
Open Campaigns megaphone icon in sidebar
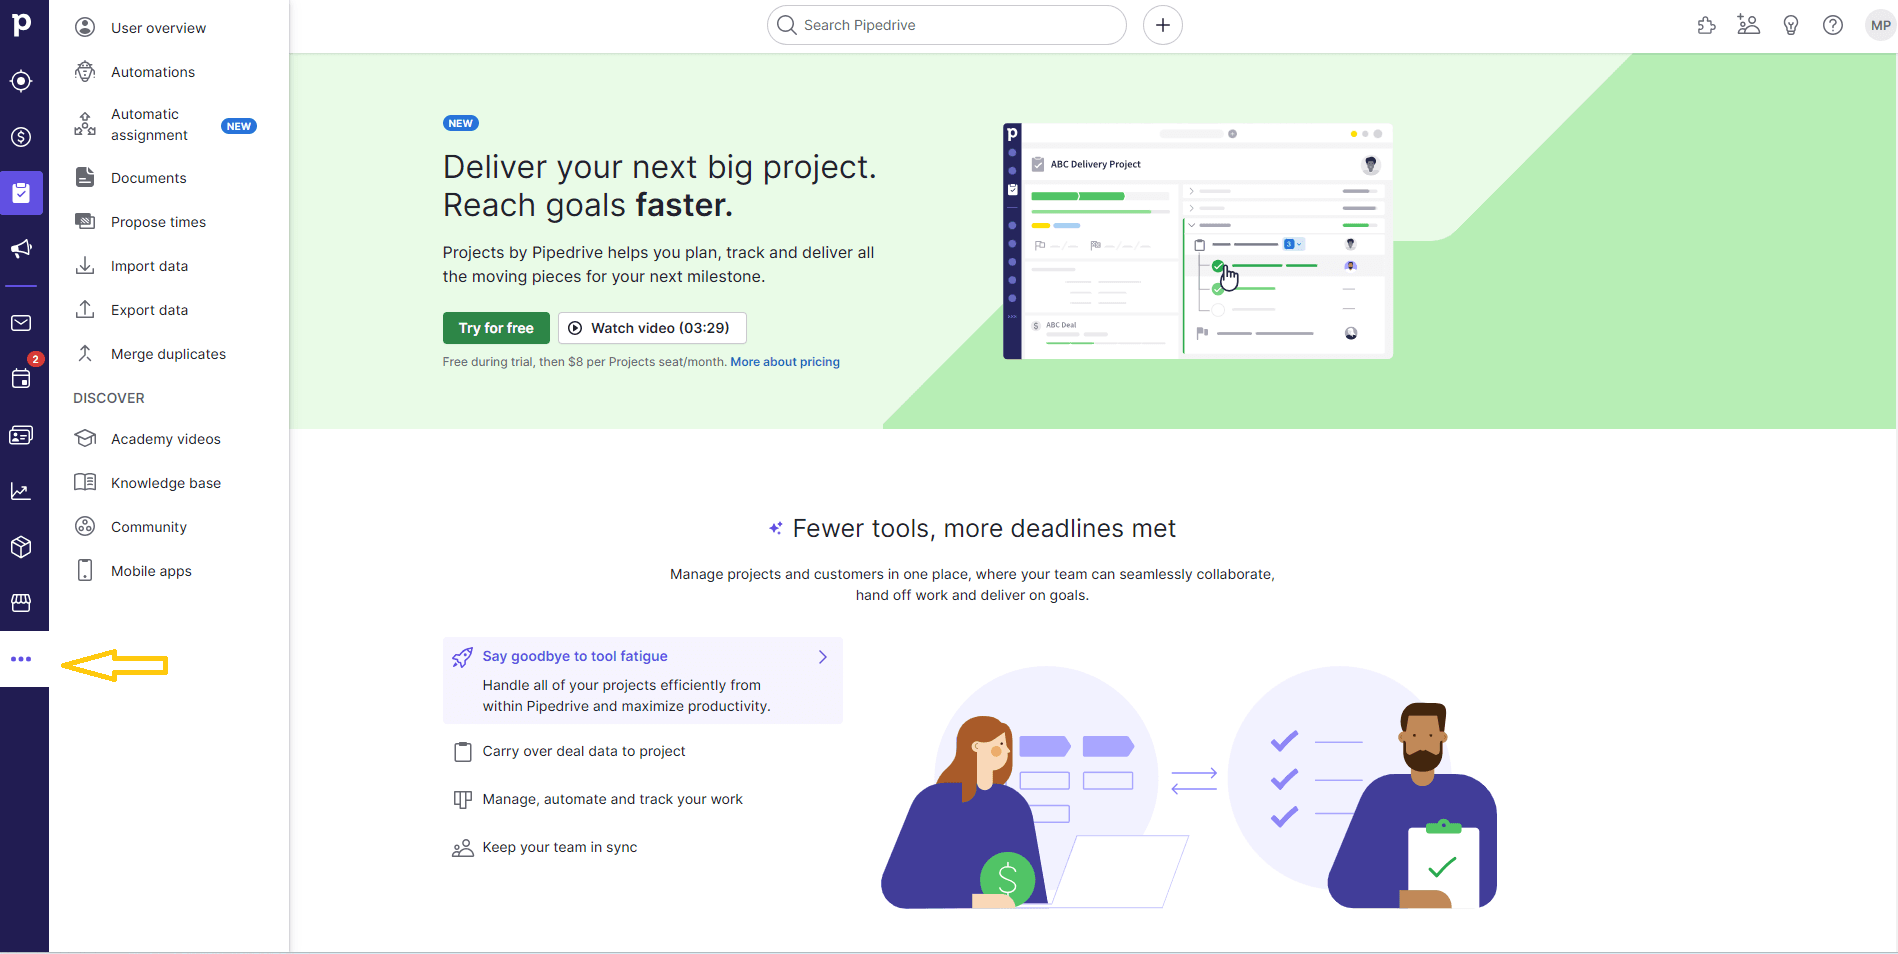pyautogui.click(x=21, y=249)
